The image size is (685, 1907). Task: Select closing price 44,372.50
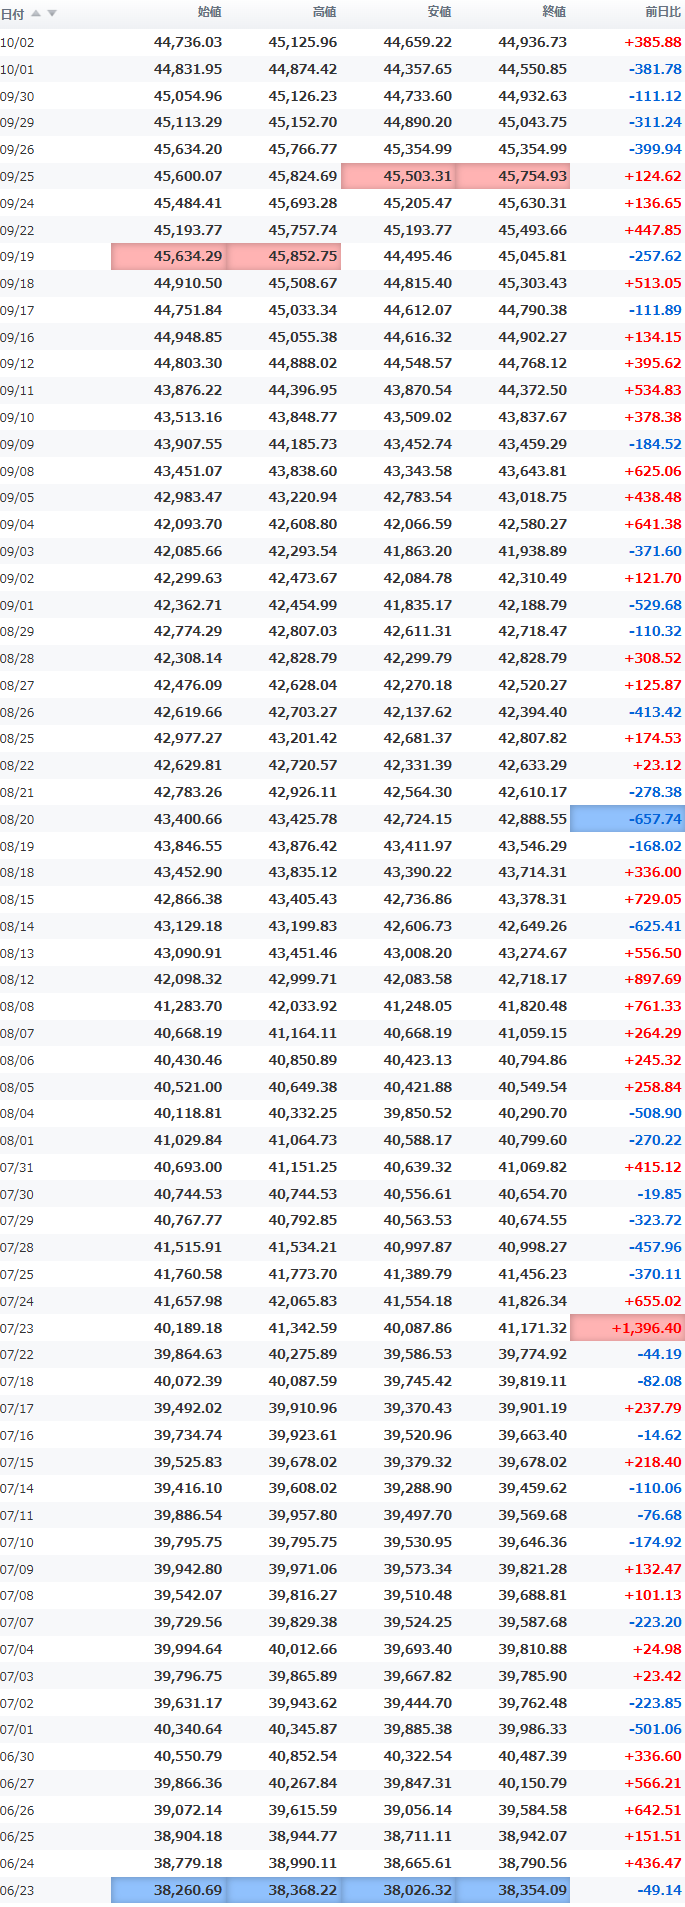point(533,390)
